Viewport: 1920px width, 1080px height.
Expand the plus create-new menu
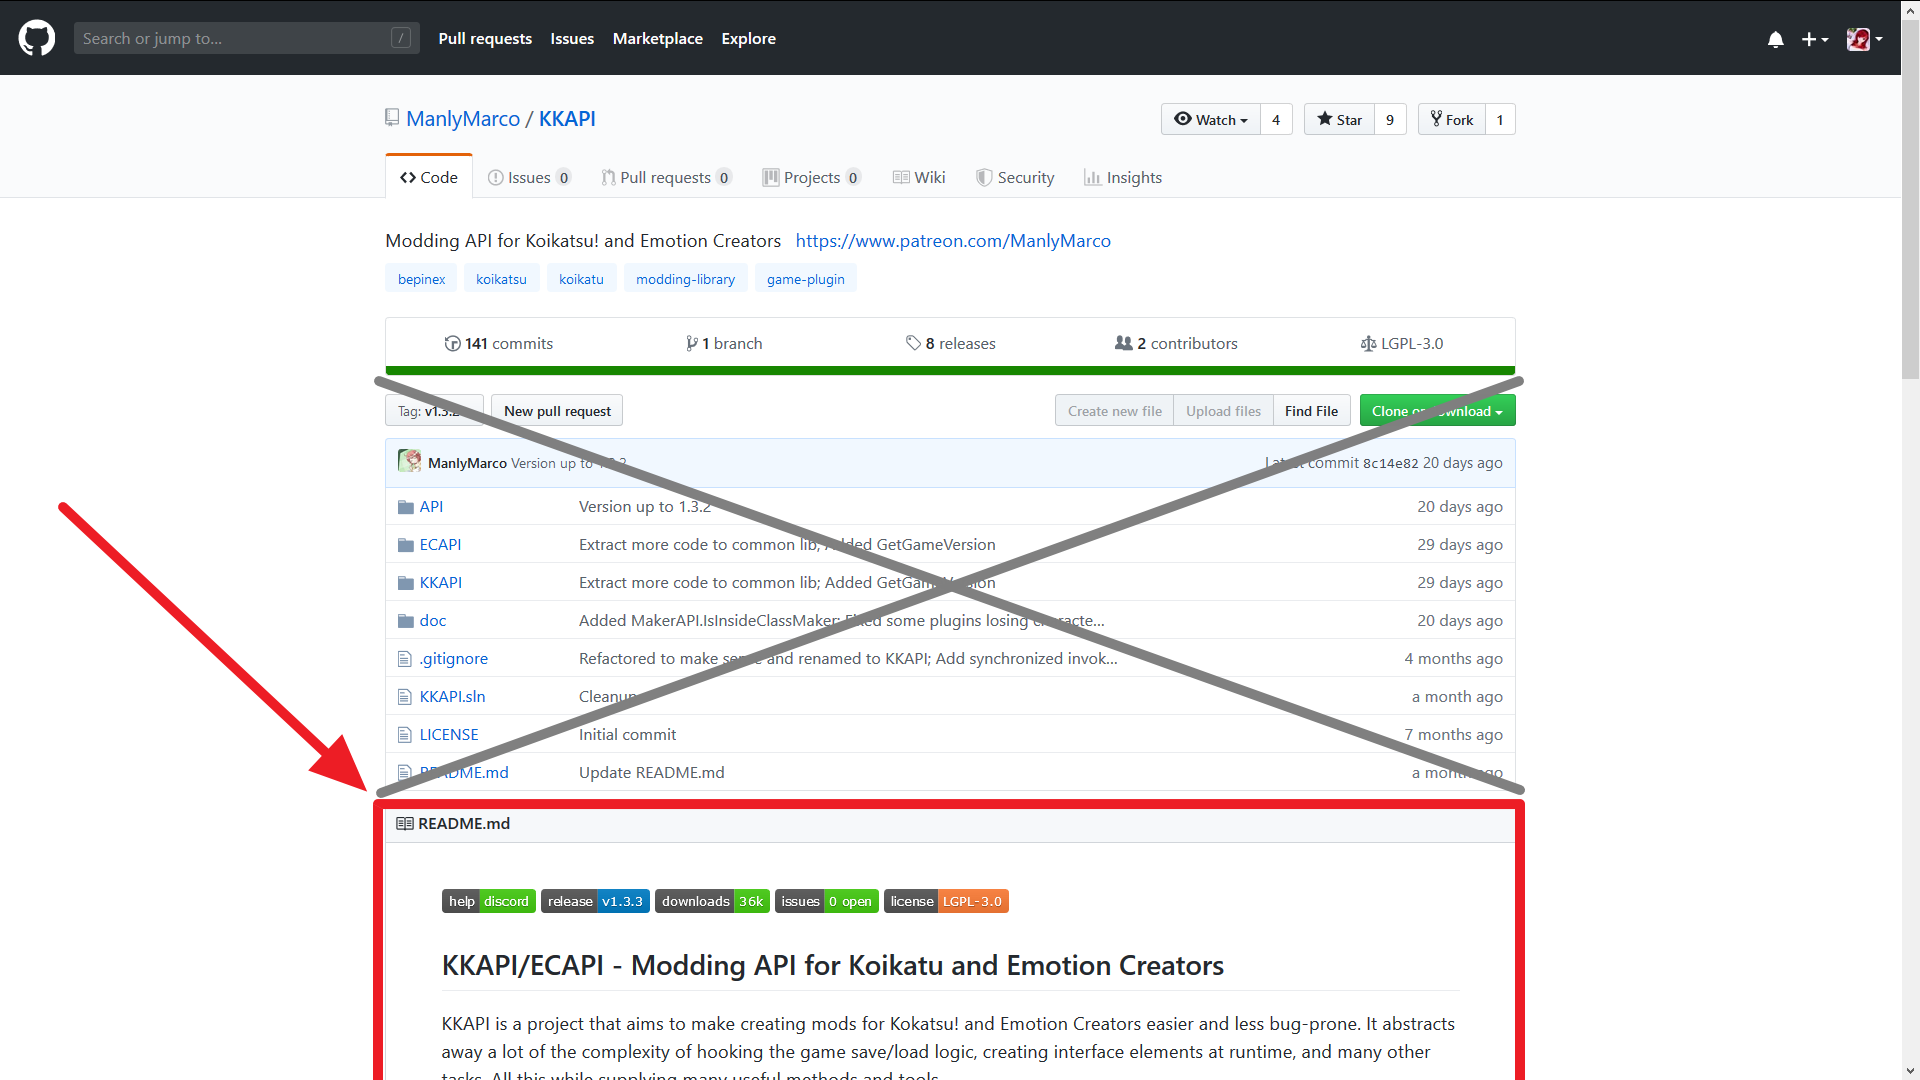pyautogui.click(x=1814, y=39)
